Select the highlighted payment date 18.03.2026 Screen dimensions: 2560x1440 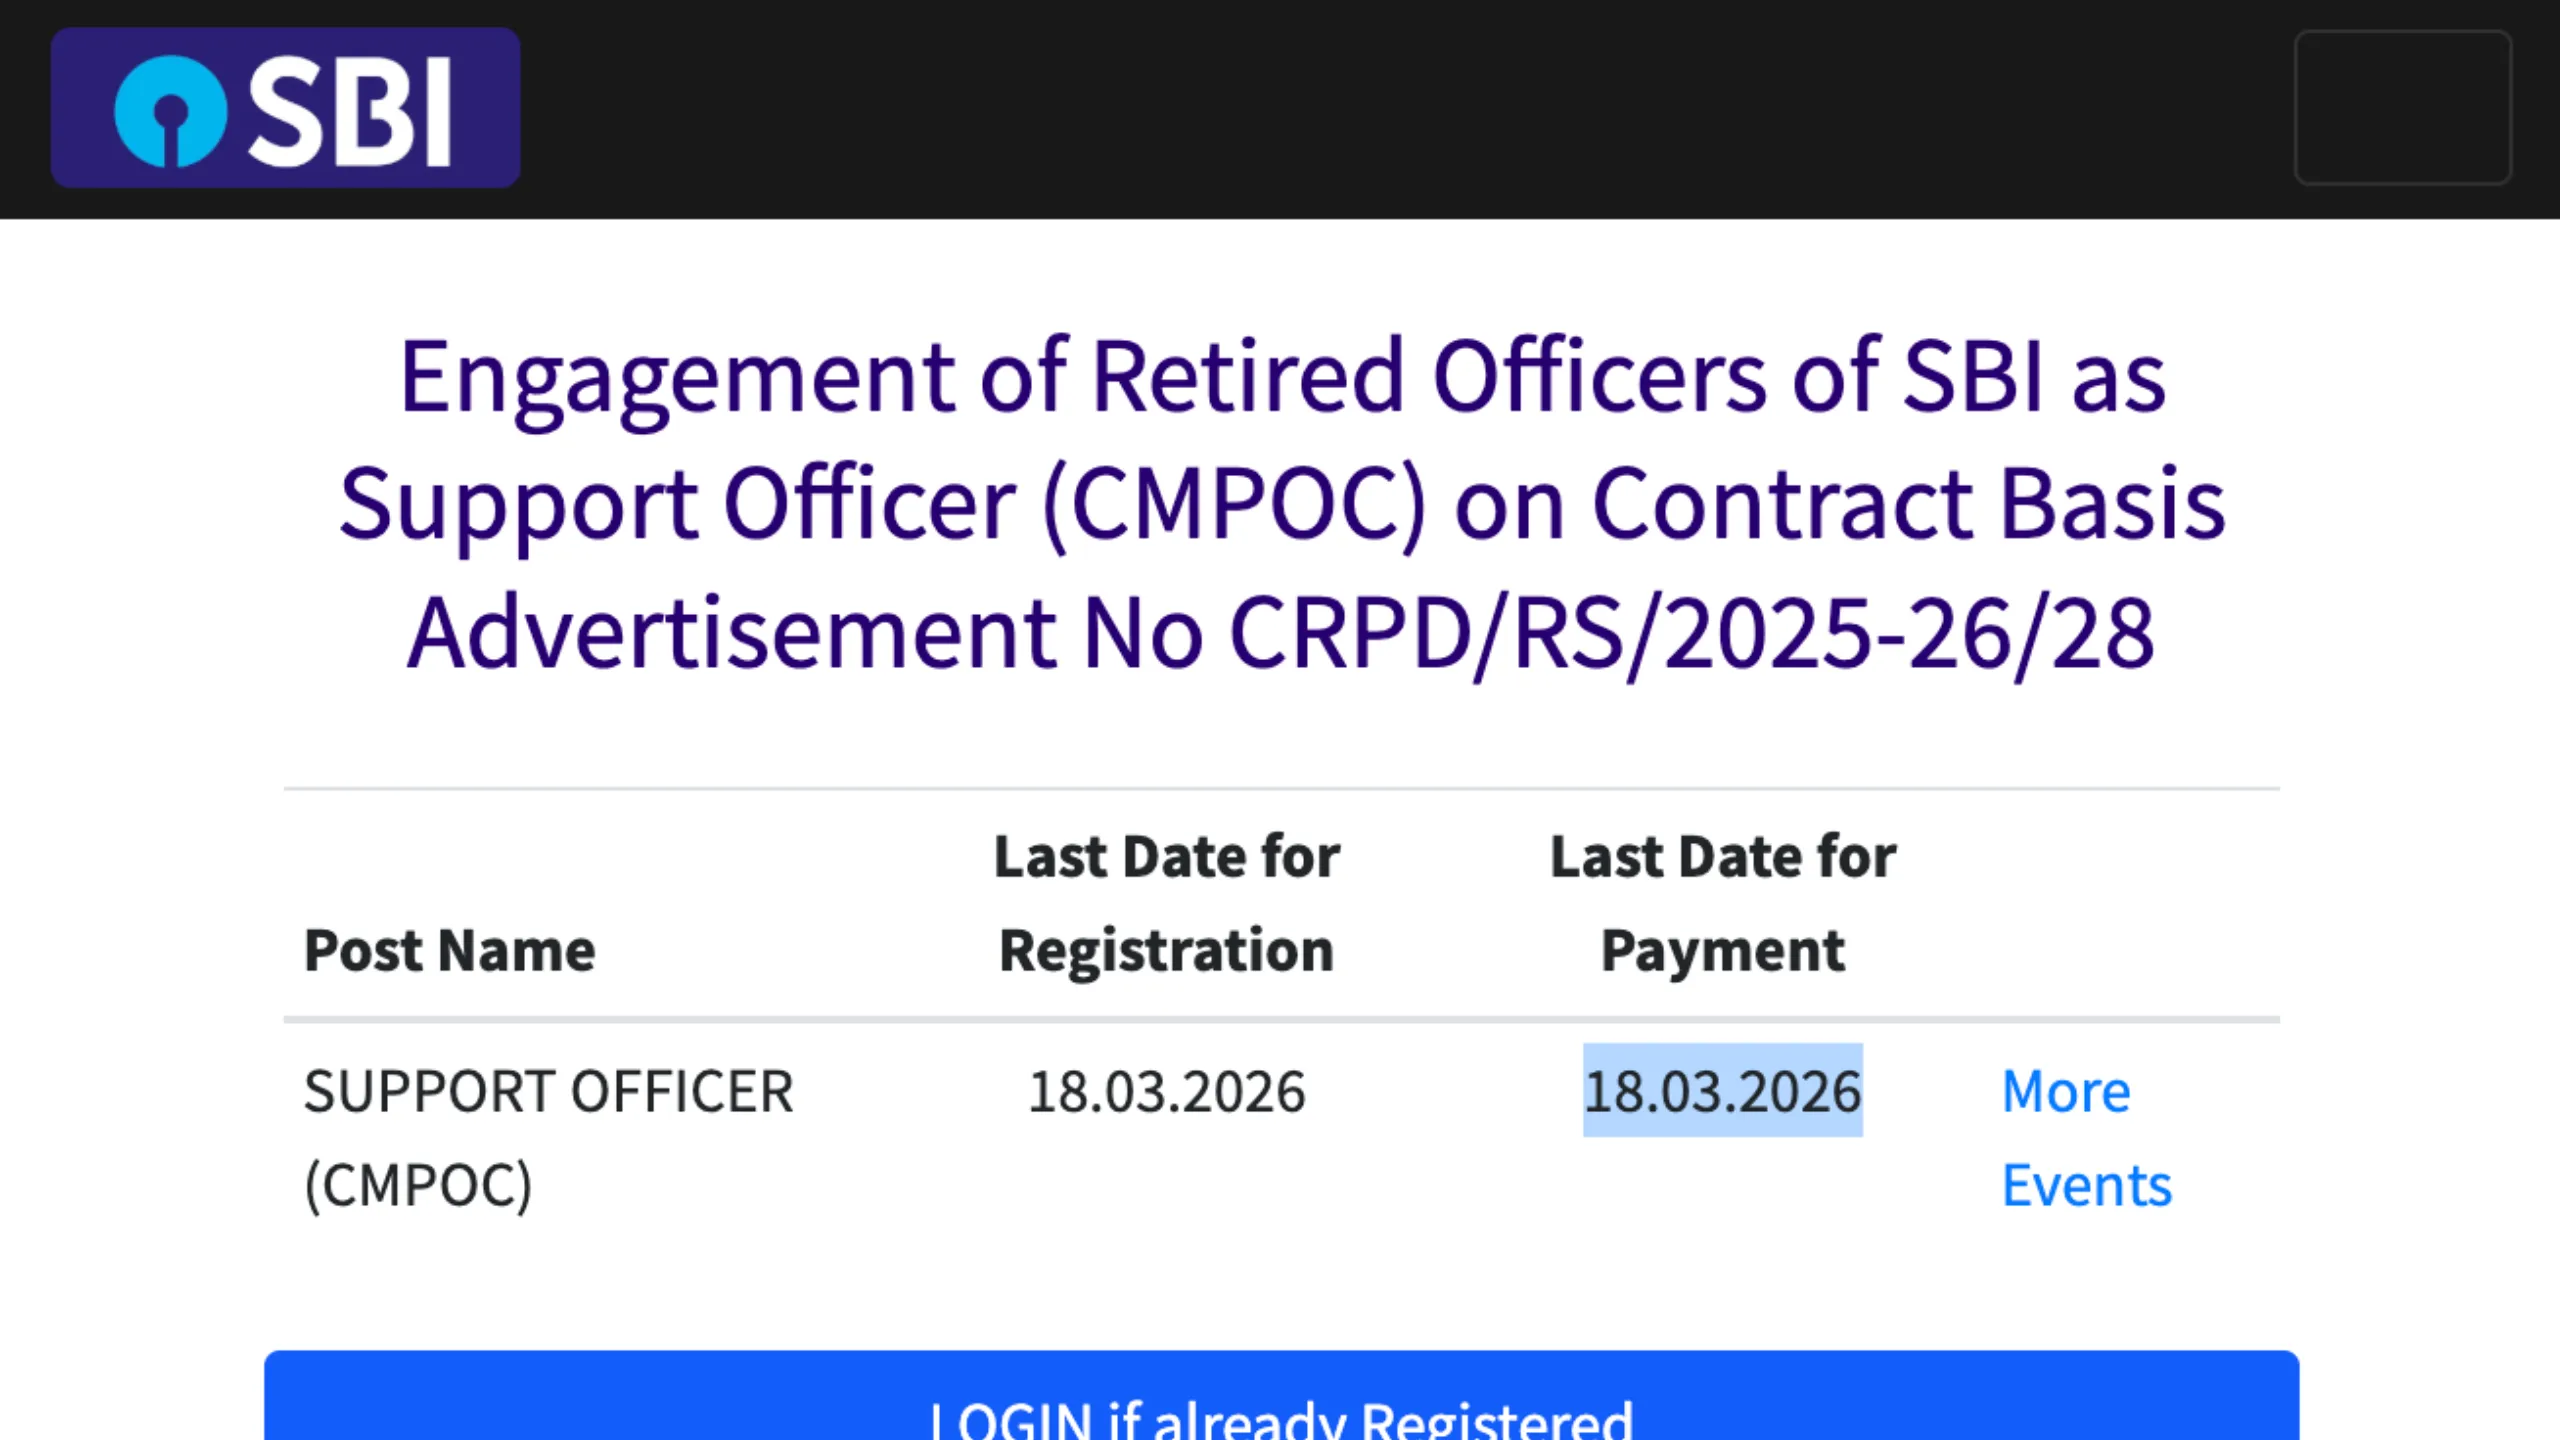(x=1723, y=1092)
